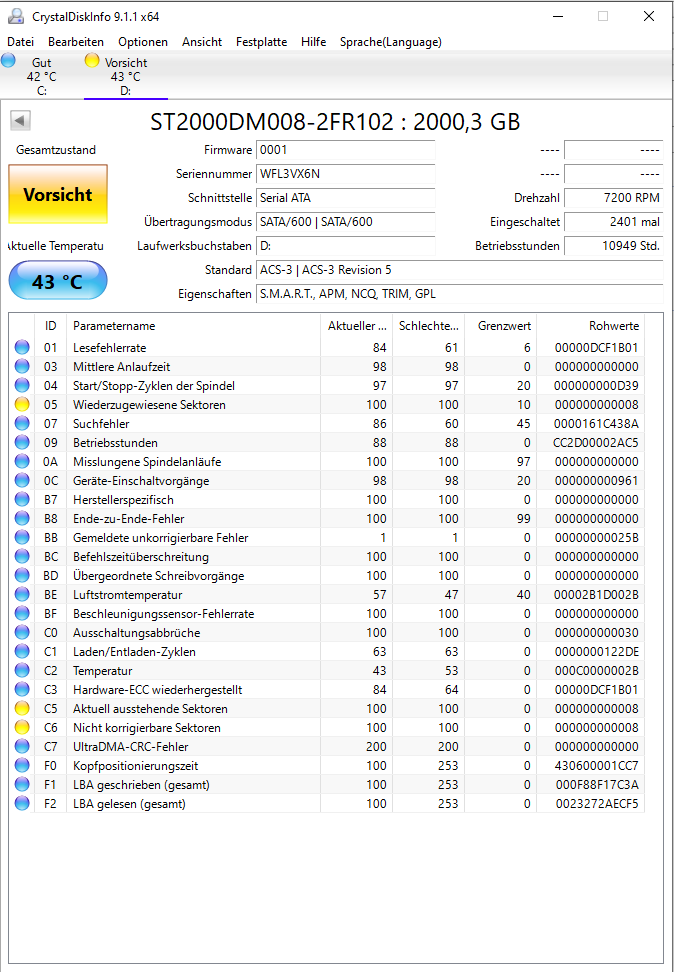Click the yellow Vorsicht health status button
This screenshot has height=972, width=674.
click(x=58, y=194)
